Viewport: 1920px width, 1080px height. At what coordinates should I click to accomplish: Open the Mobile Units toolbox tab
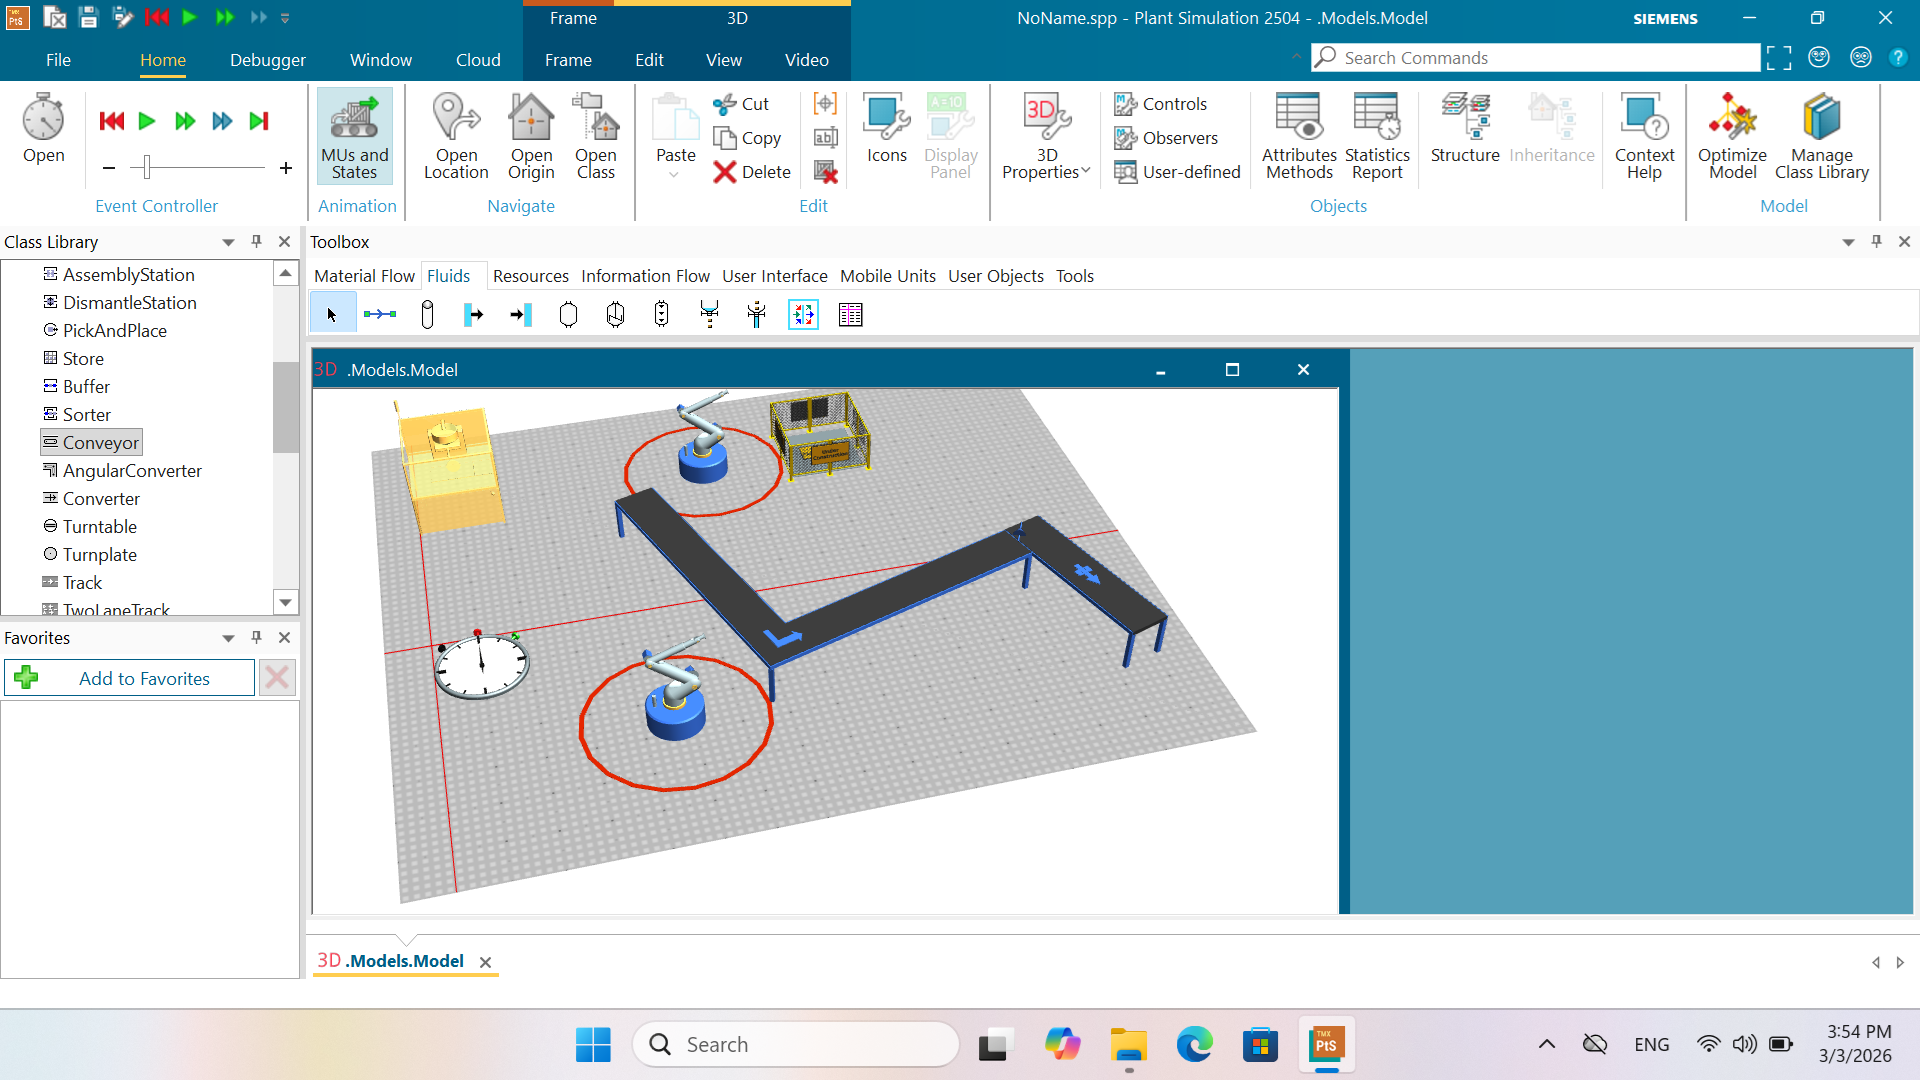(x=887, y=276)
